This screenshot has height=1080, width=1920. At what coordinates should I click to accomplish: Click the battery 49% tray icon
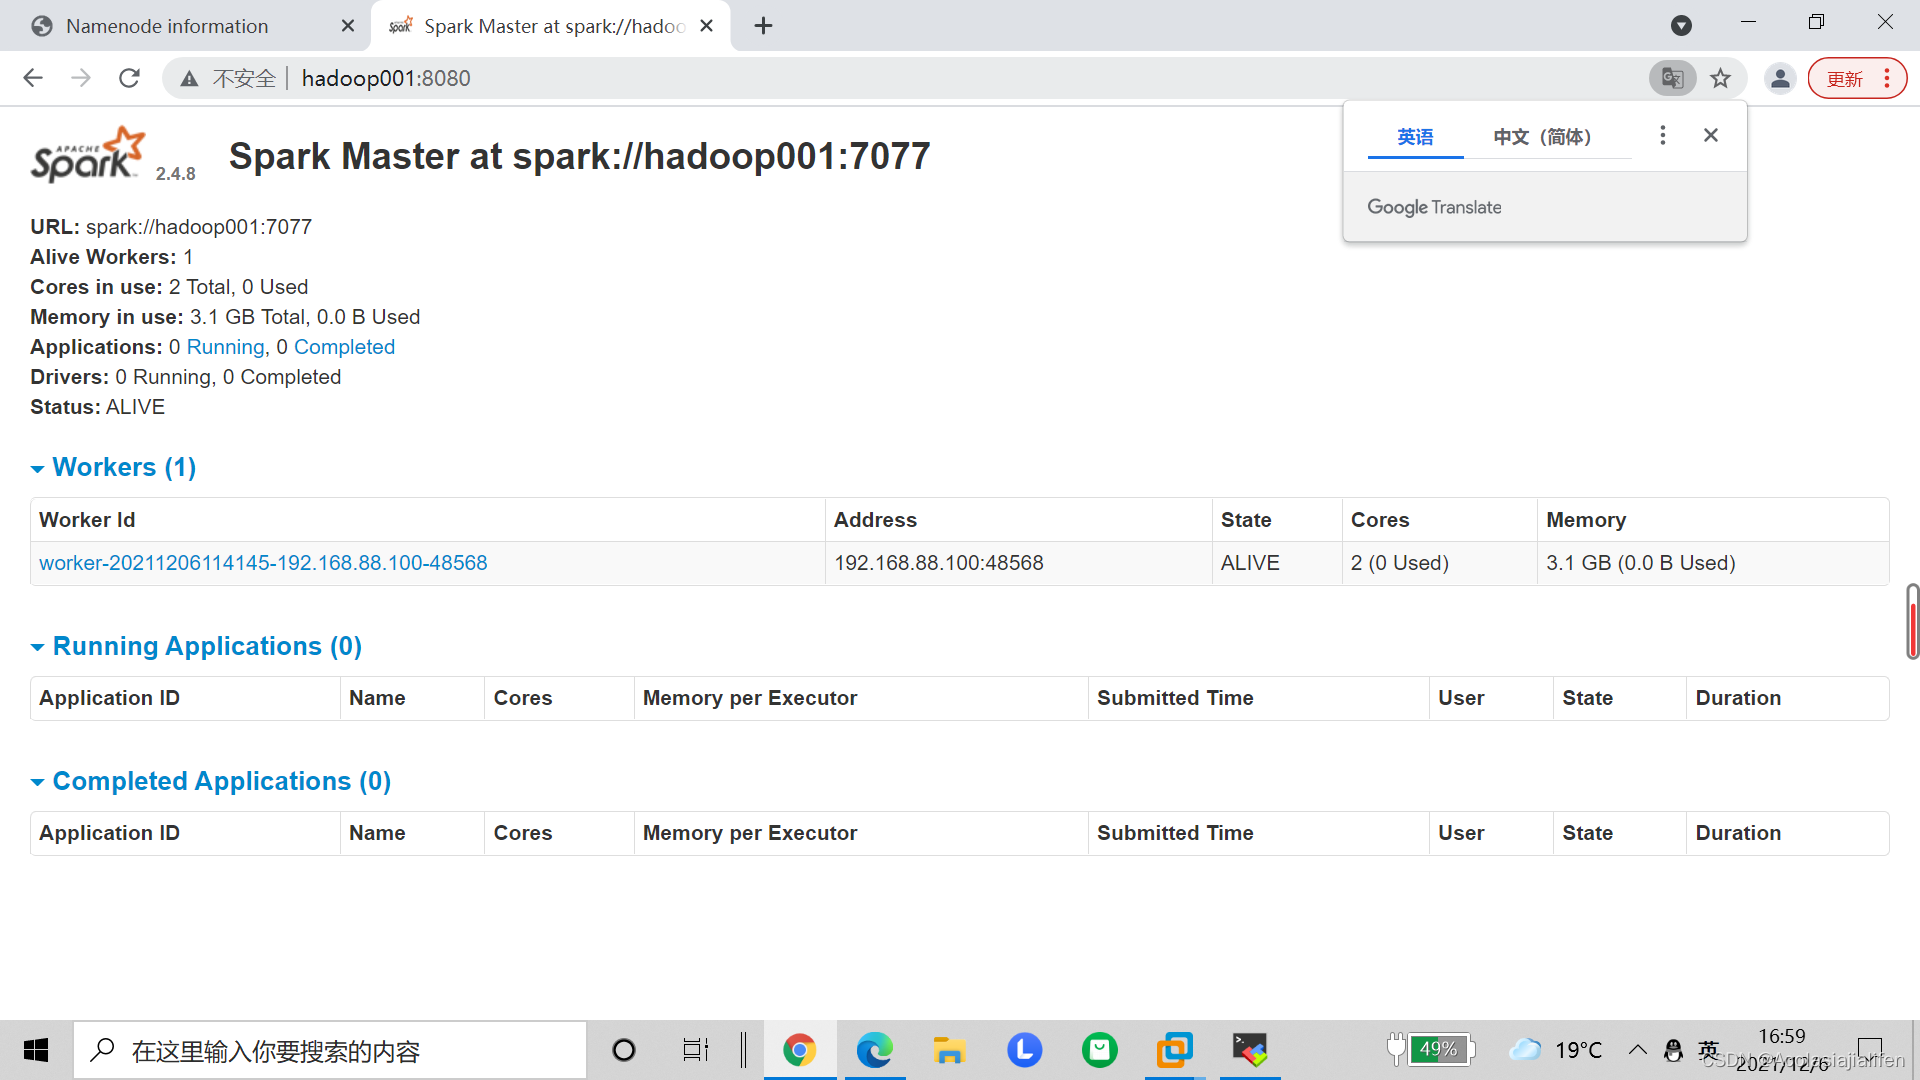pyautogui.click(x=1431, y=1049)
